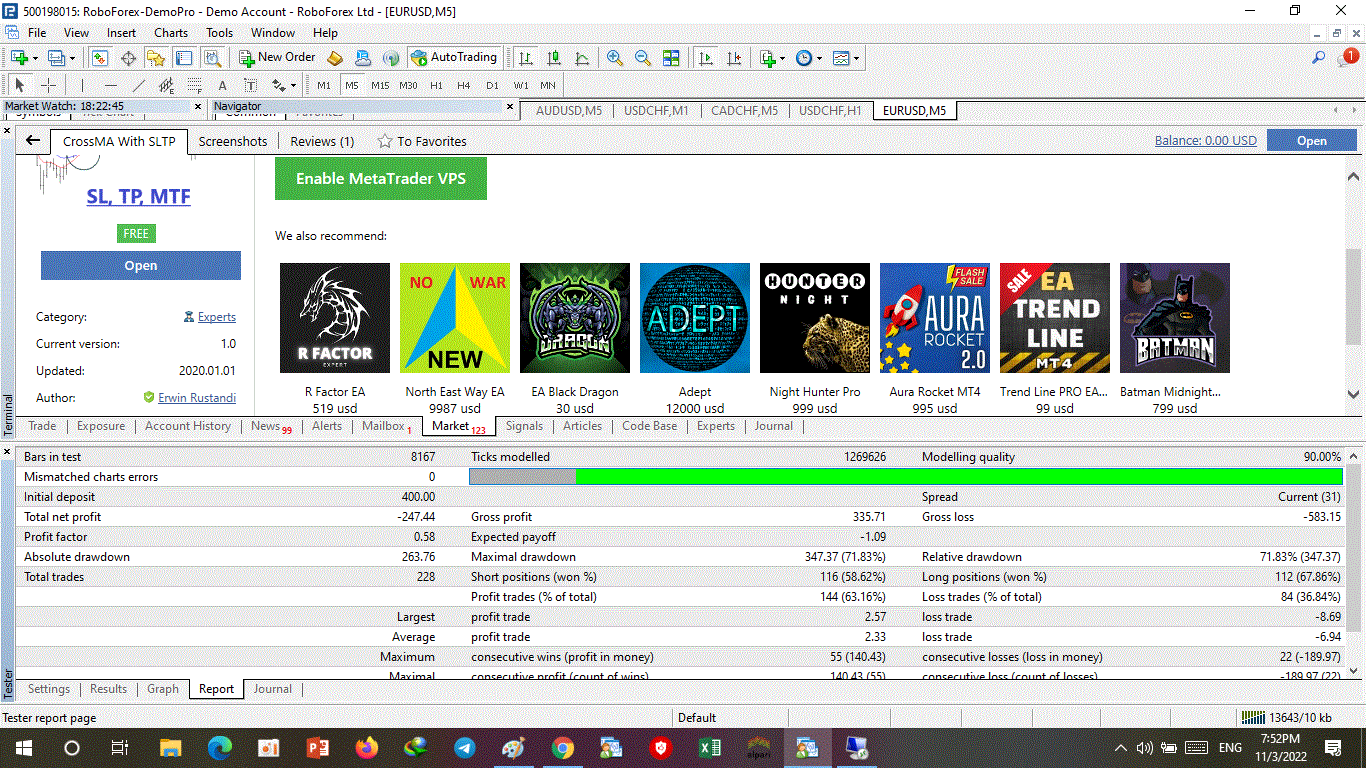Viewport: 1366px width, 768px height.
Task: Open the Charts menu
Action: [x=171, y=33]
